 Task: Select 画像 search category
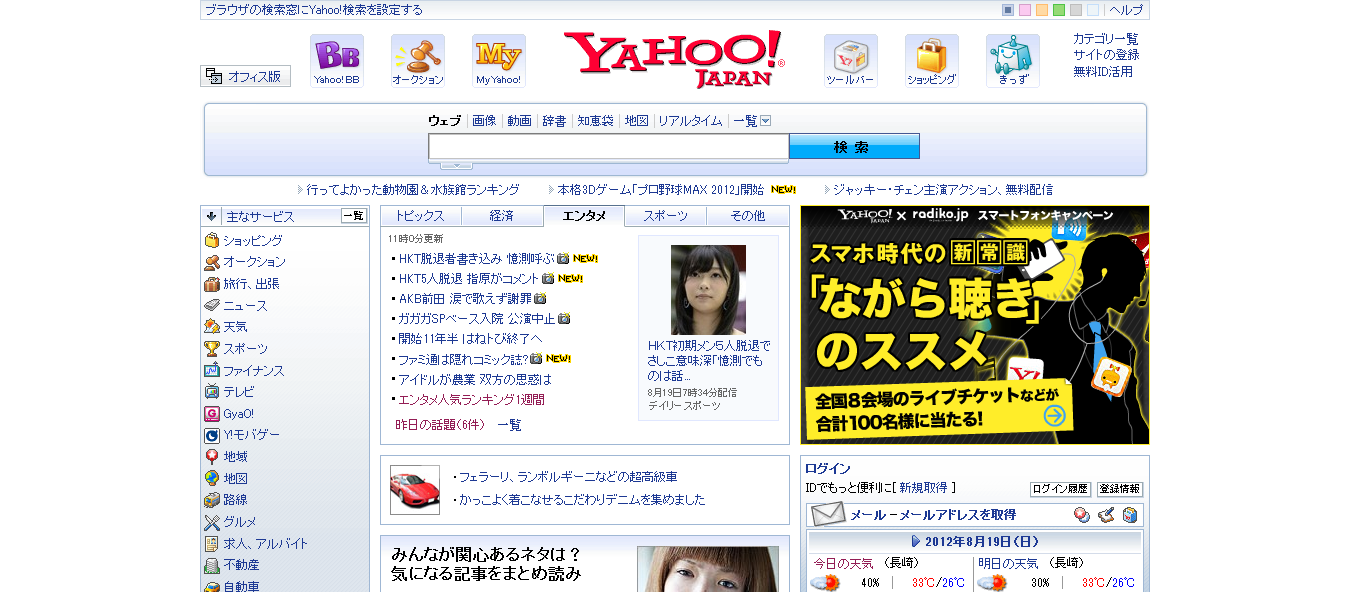point(484,121)
